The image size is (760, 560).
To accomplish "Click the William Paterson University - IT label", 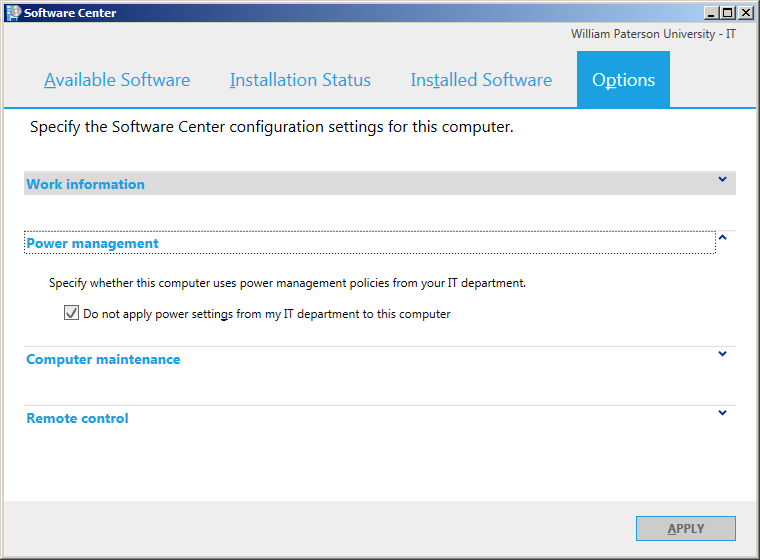I will click(653, 34).
